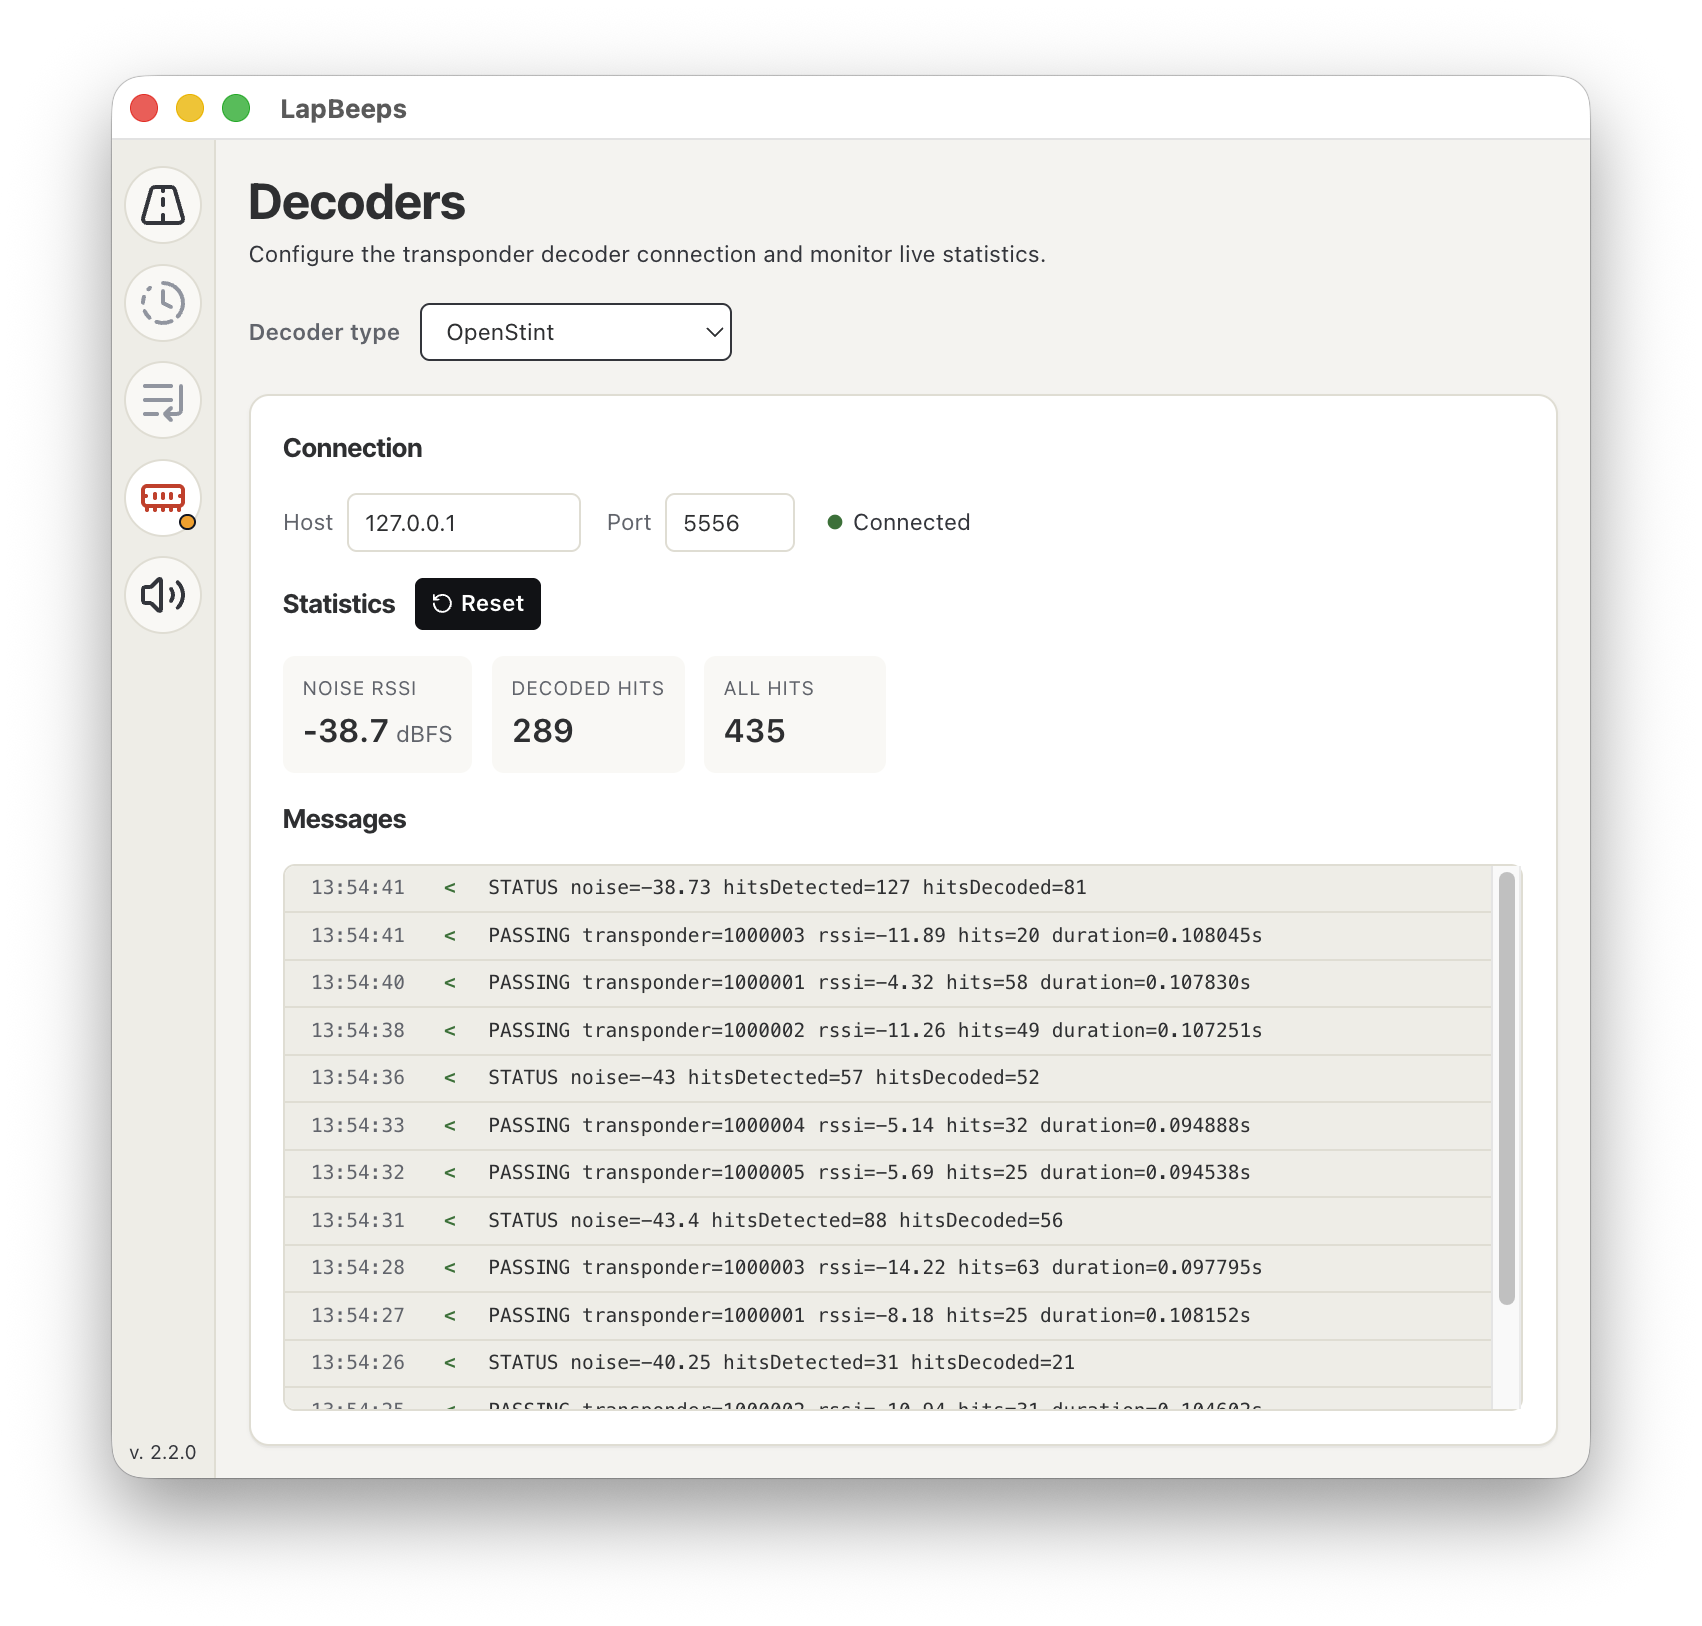Screen dimensions: 1702x1626
Task: Open the Decoder type dropdown
Action: pos(576,332)
